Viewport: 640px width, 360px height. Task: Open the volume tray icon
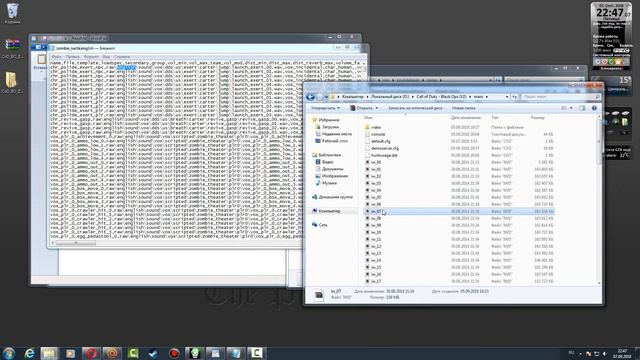point(605,353)
